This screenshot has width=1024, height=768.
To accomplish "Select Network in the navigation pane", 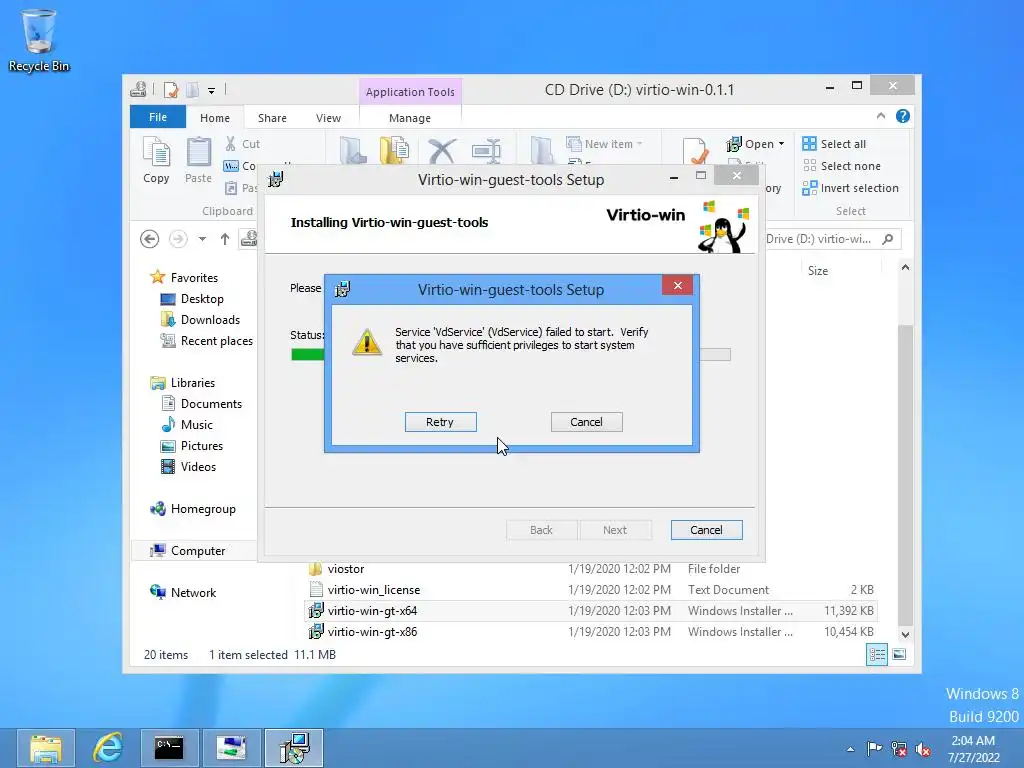I will pyautogui.click(x=183, y=592).
